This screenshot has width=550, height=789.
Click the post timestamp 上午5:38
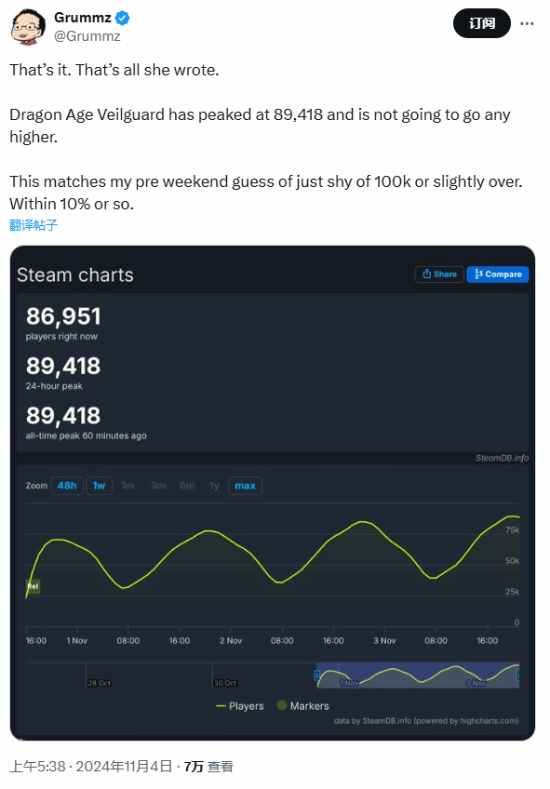38,766
